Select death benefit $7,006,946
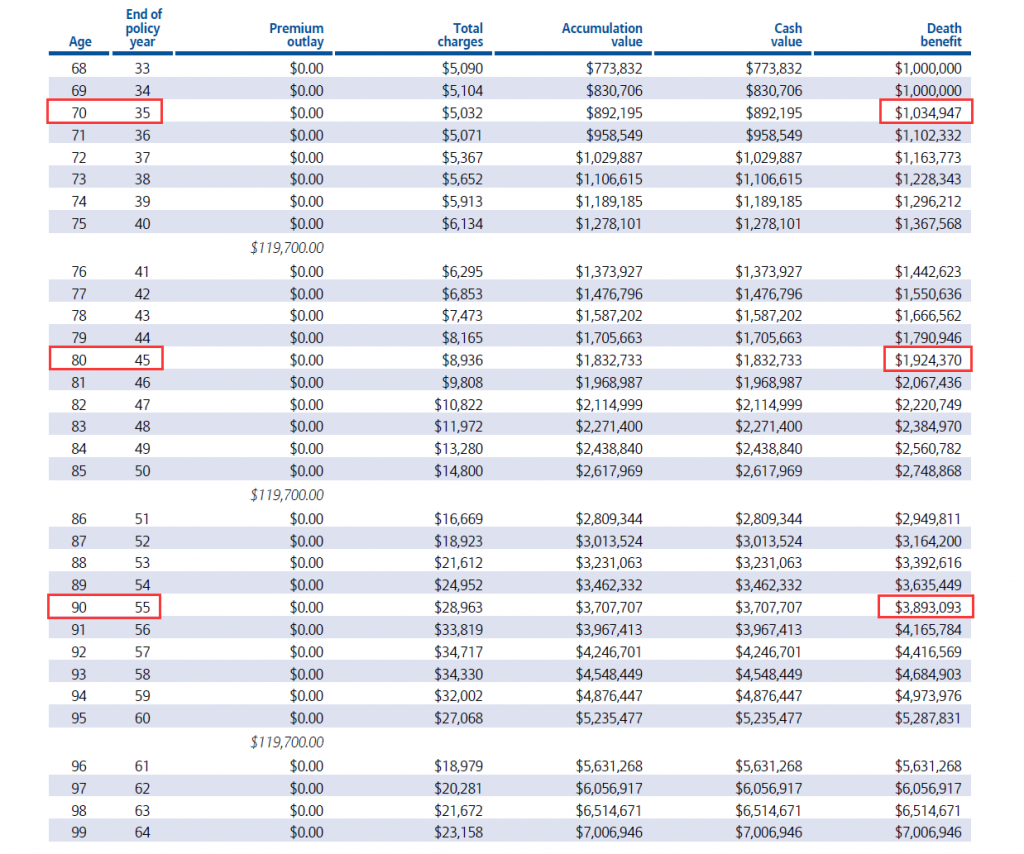The image size is (1024, 854). click(927, 832)
